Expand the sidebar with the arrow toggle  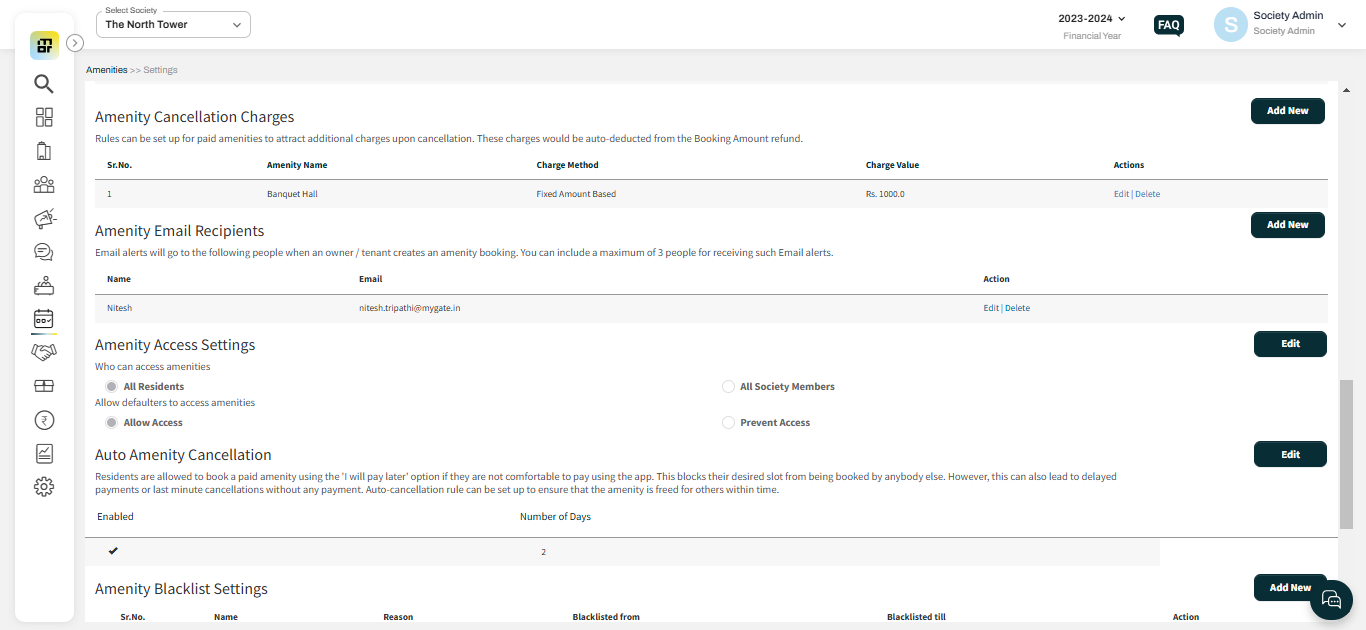(x=75, y=43)
